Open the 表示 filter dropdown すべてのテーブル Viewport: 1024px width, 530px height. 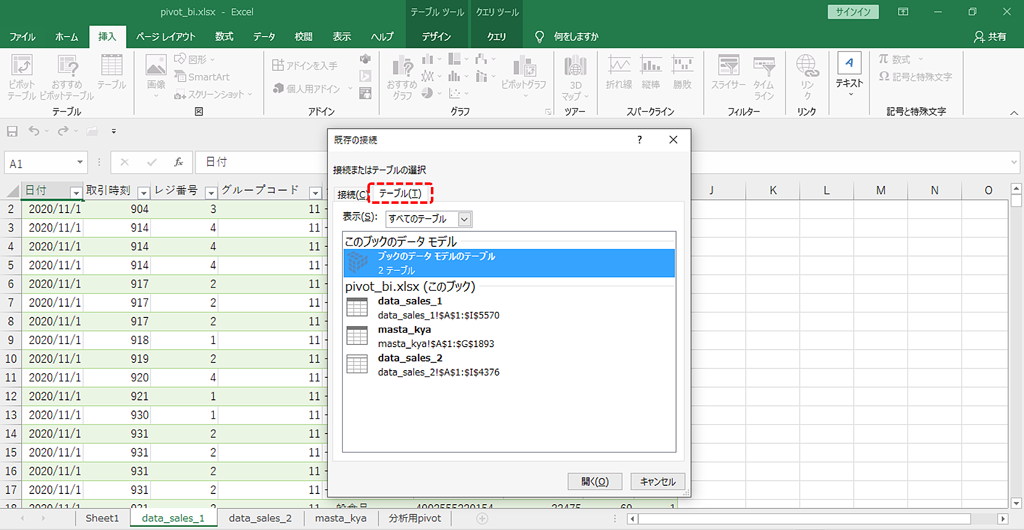point(429,219)
